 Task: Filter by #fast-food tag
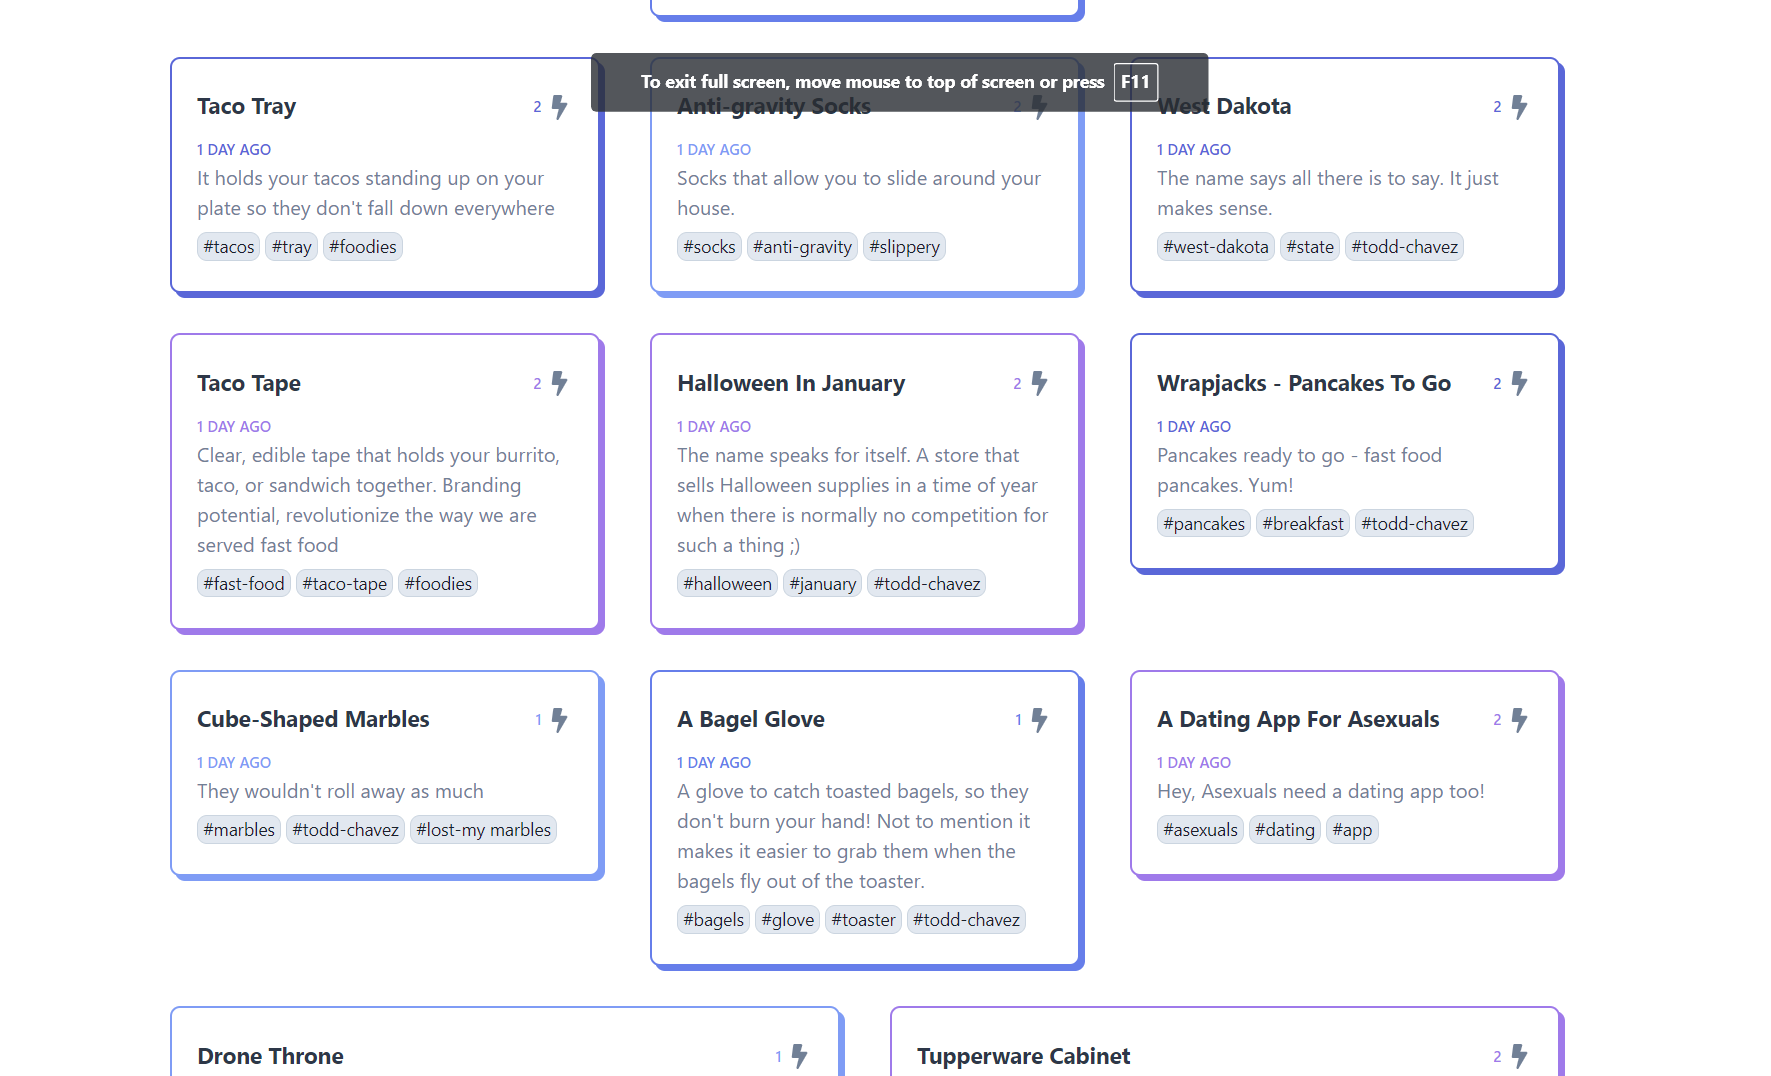244,584
